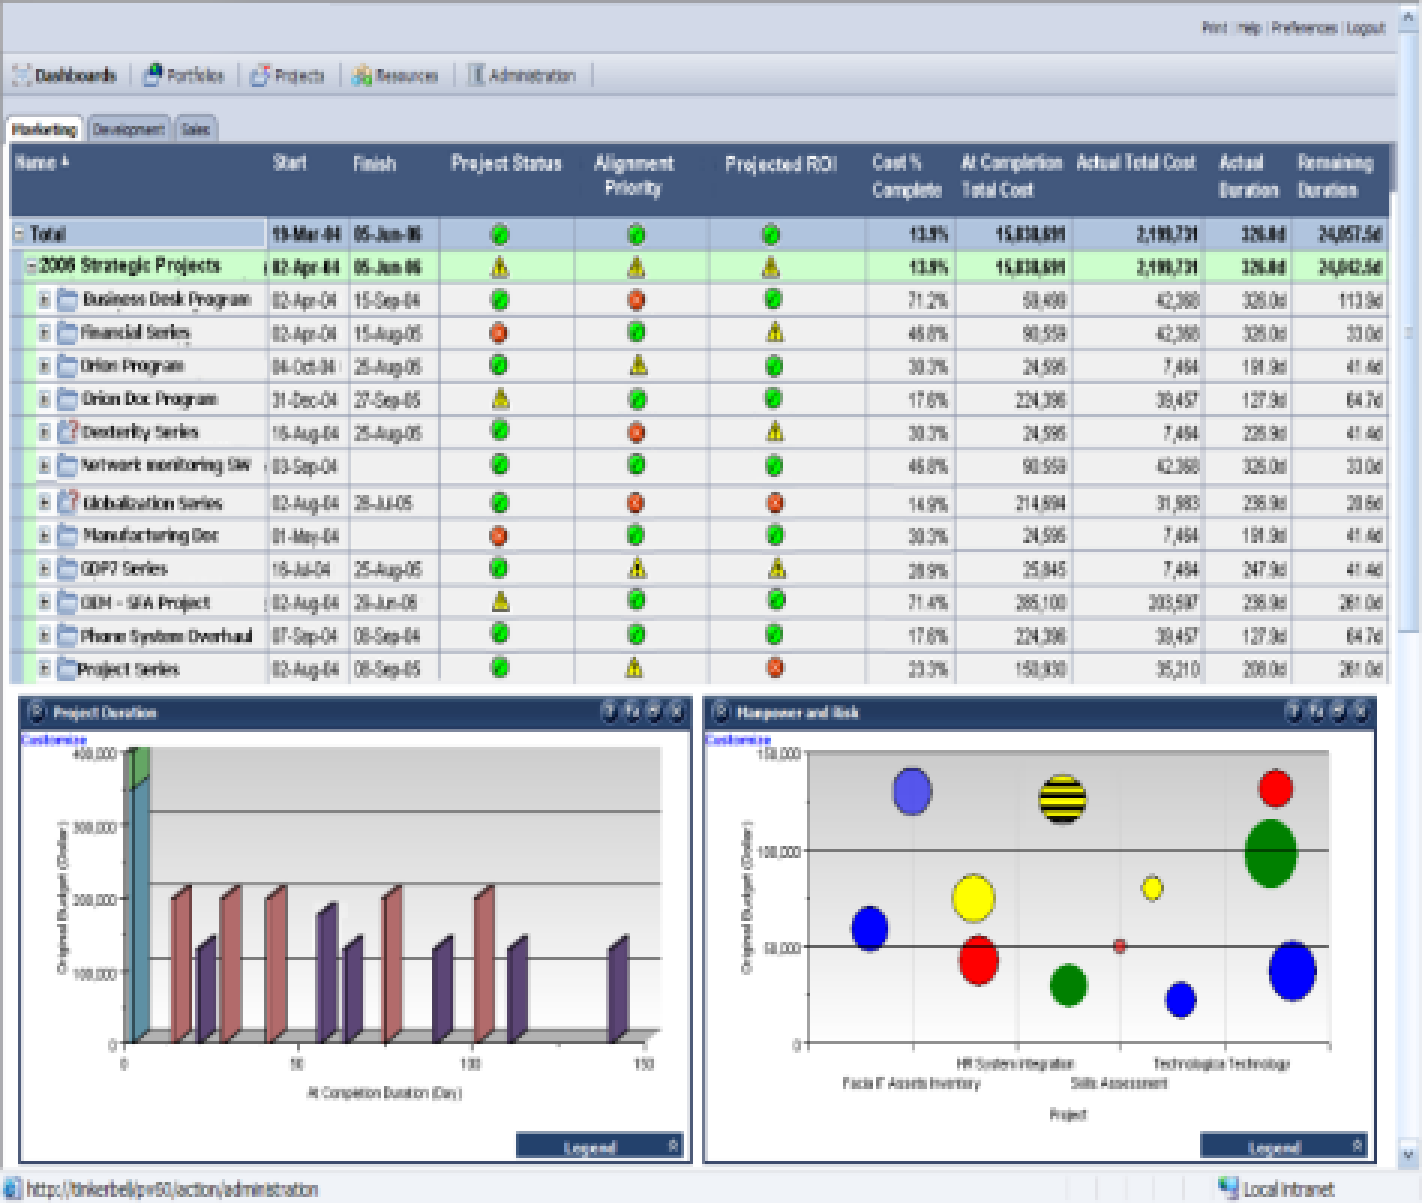This screenshot has width=1422, height=1203.
Task: Close the Manpower and Risk panel
Action: click(1359, 712)
